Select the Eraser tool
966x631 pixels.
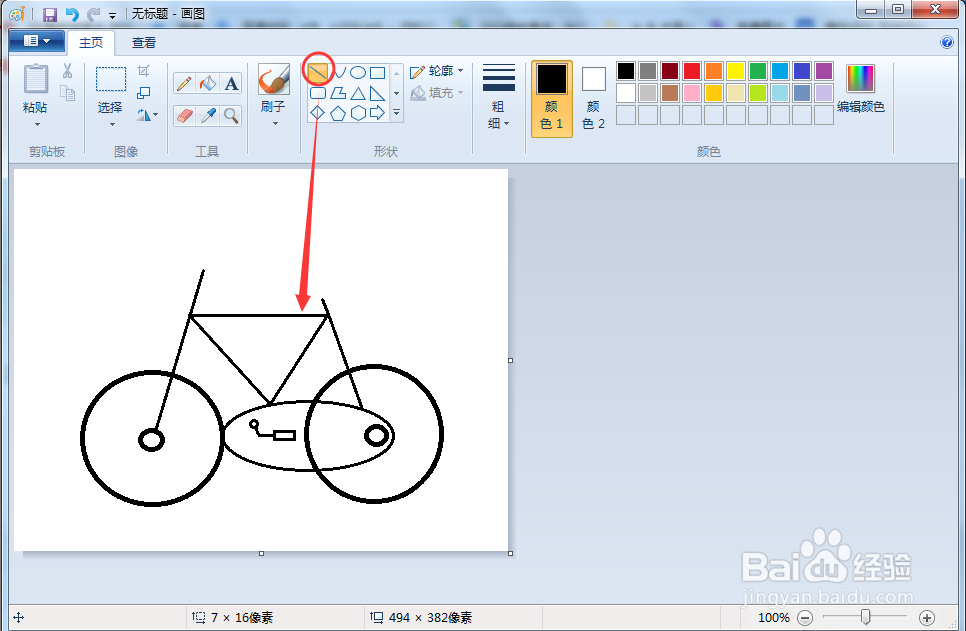pyautogui.click(x=185, y=115)
